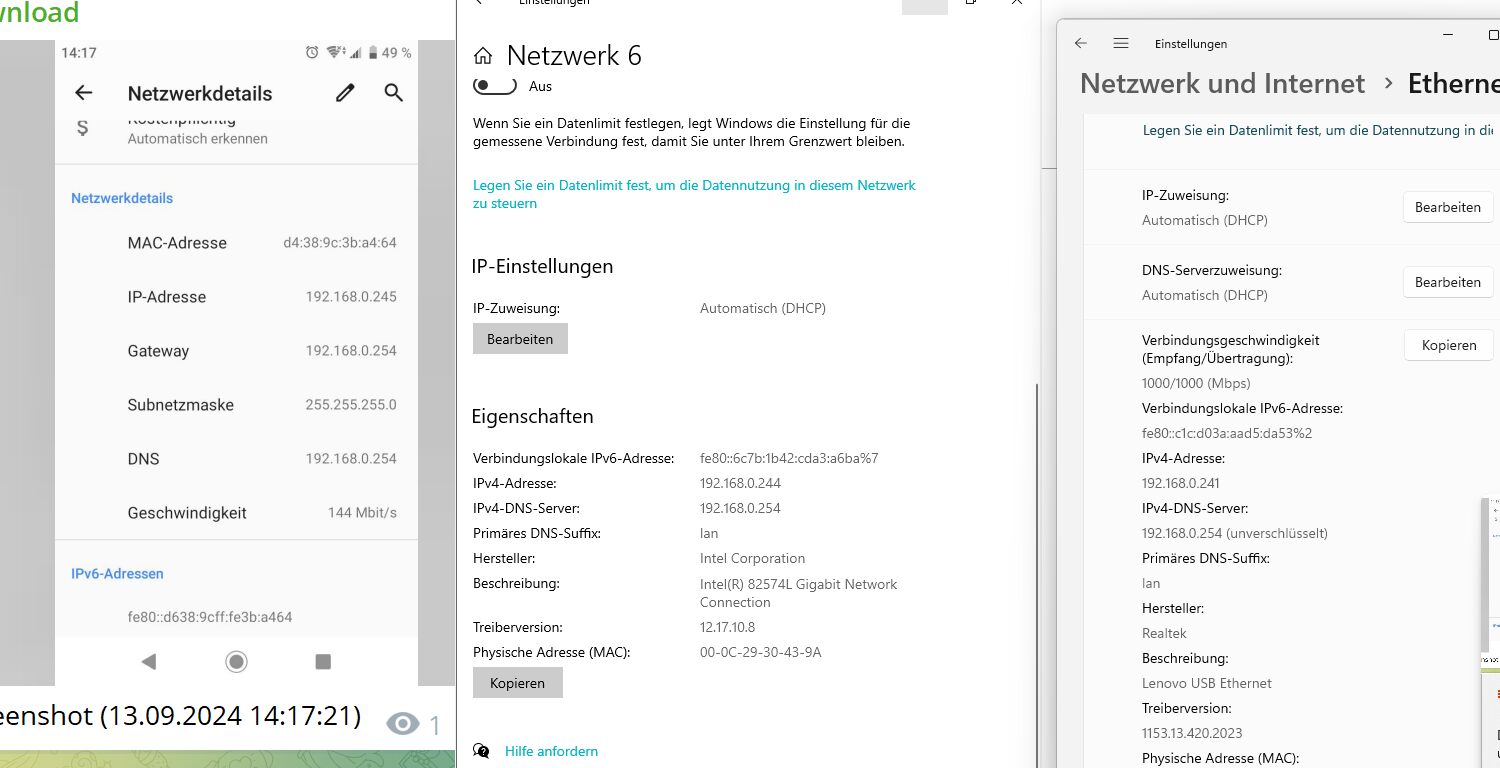This screenshot has width=1500, height=768.
Task: Click the fe80::6c7b:1b42:cda3:a6ba%7 IPv6 value
Action: click(789, 458)
